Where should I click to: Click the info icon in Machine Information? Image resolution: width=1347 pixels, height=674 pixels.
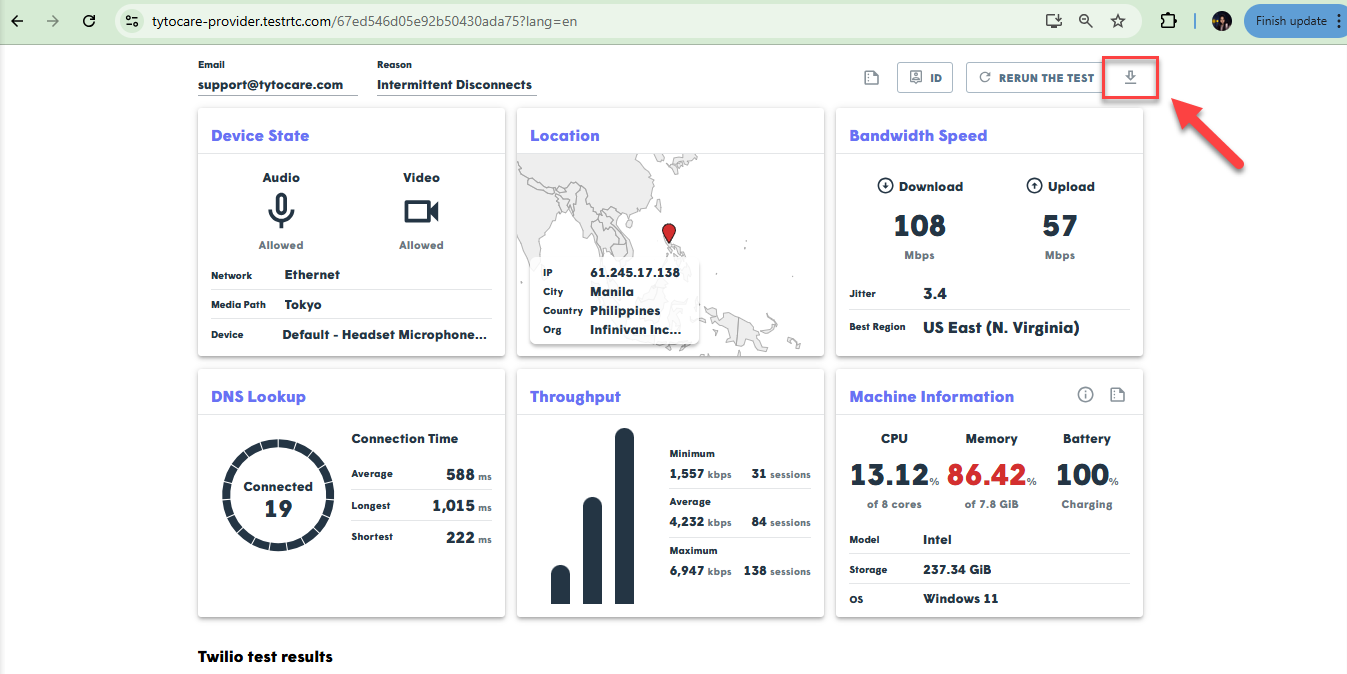pos(1086,395)
